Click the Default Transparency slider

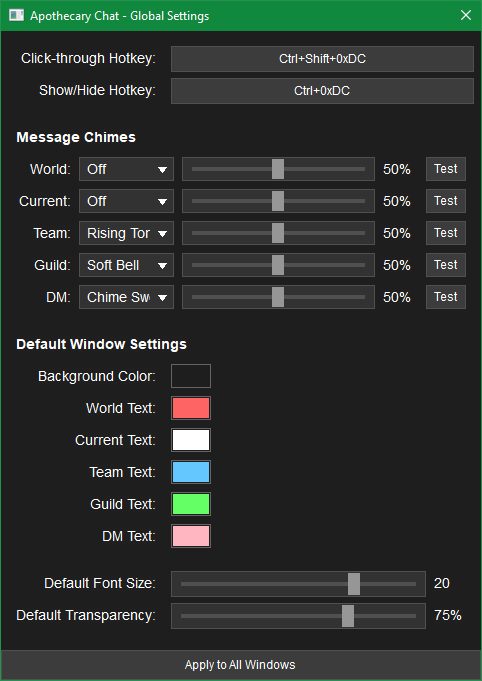[x=298, y=616]
